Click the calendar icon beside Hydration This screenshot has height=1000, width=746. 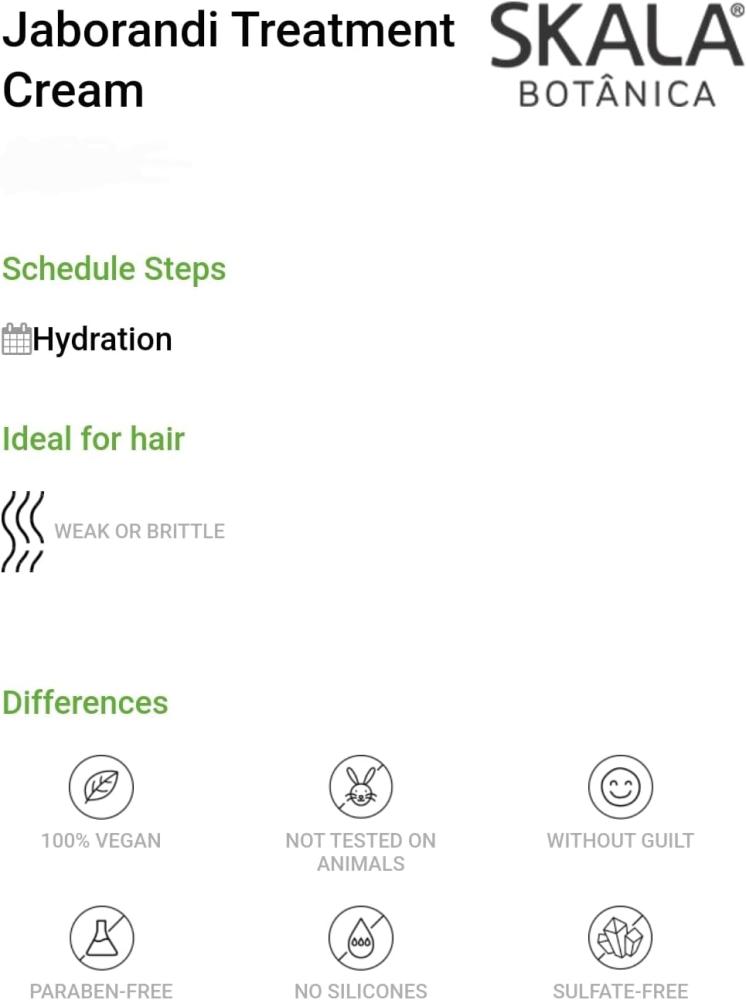pyautogui.click(x=16, y=339)
